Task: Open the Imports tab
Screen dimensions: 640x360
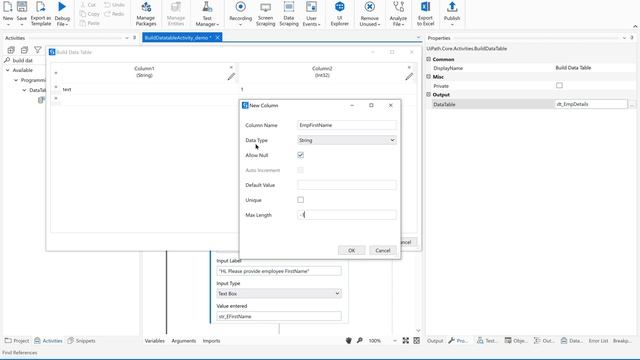Action: pos(211,340)
